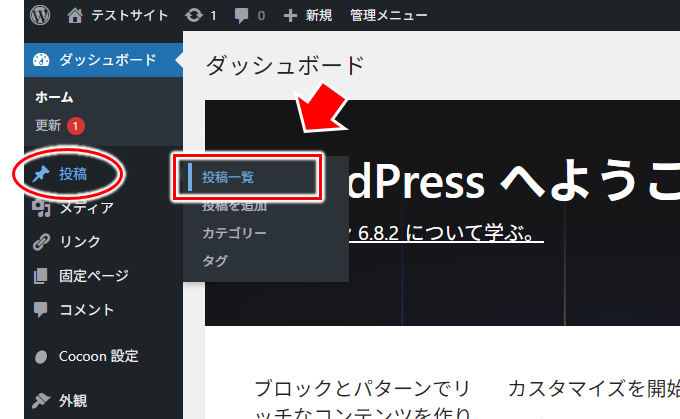Open the リンク sidebar menu
This screenshot has height=419, width=680.
coord(80,242)
